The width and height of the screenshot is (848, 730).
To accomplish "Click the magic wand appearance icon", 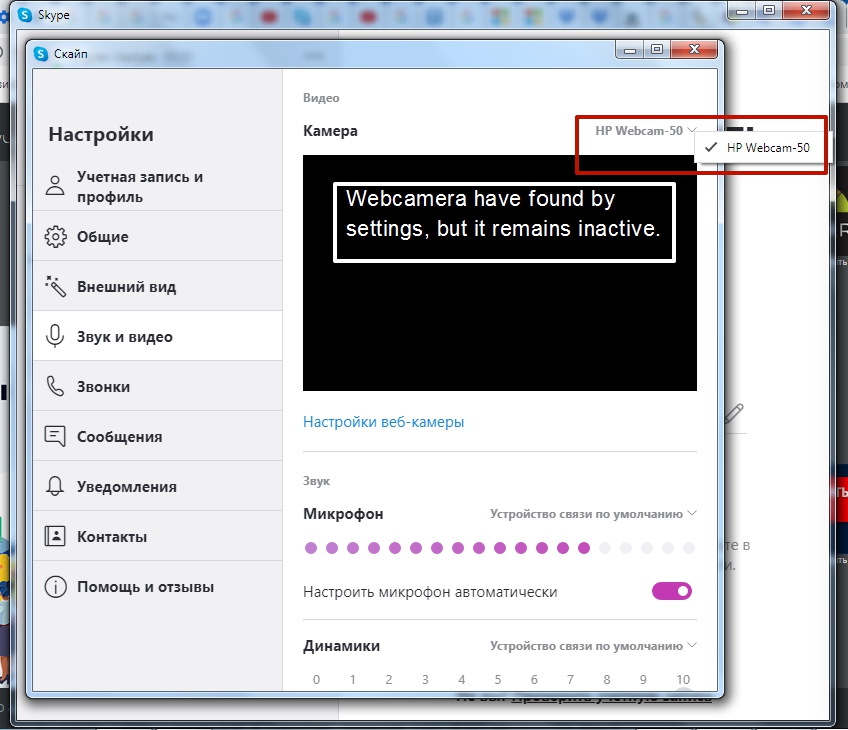I will (x=55, y=287).
